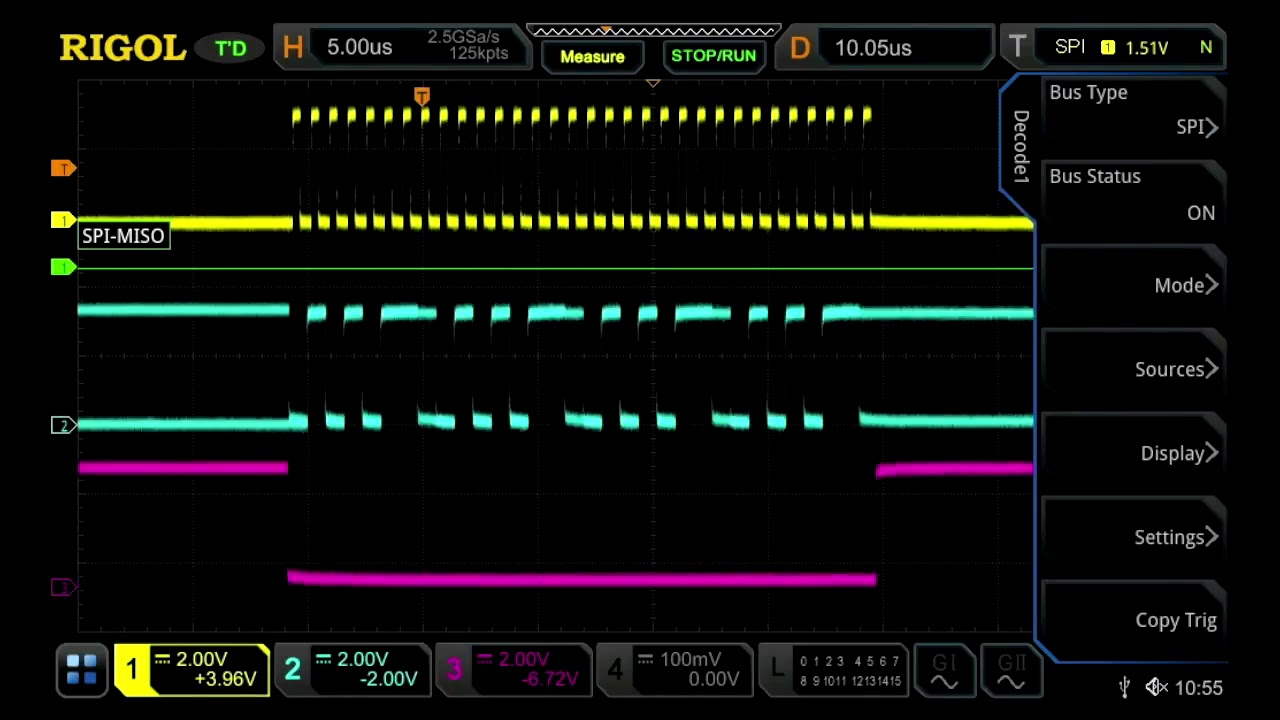
Task: Expand the Sources submenu
Action: (1133, 369)
